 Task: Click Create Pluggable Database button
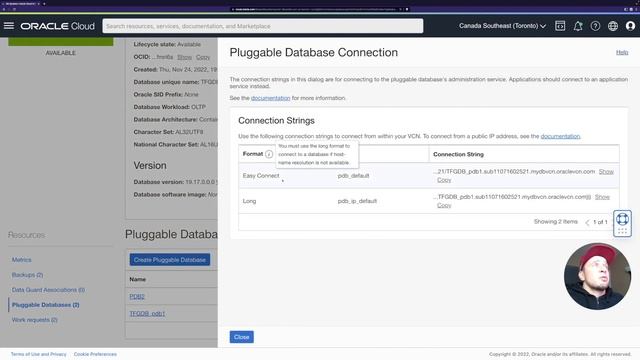[x=170, y=260]
